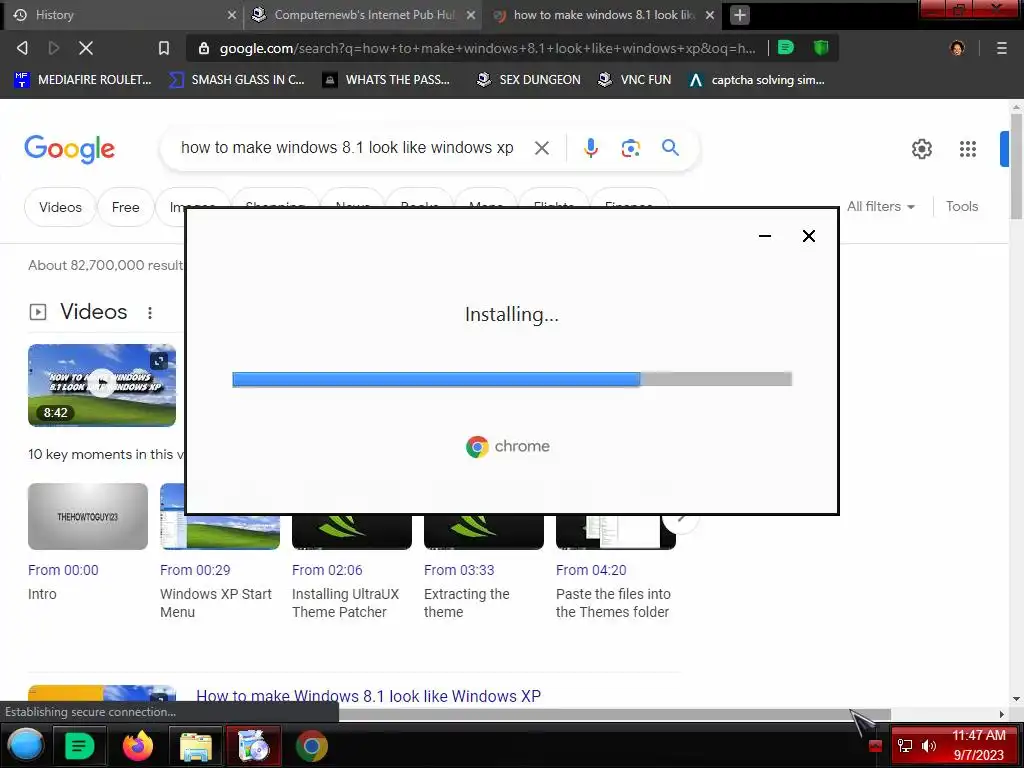
Task: Open the green chat extension icon in address bar
Action: (x=786, y=48)
